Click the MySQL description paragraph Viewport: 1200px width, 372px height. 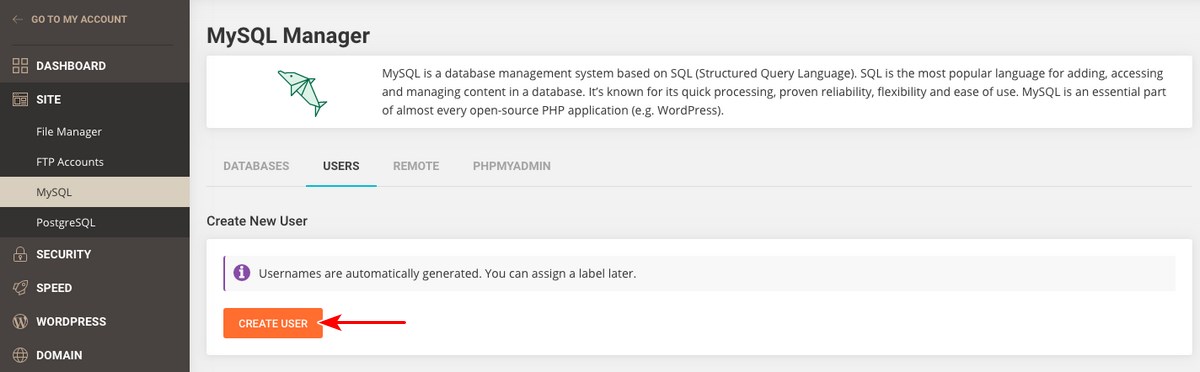click(775, 92)
